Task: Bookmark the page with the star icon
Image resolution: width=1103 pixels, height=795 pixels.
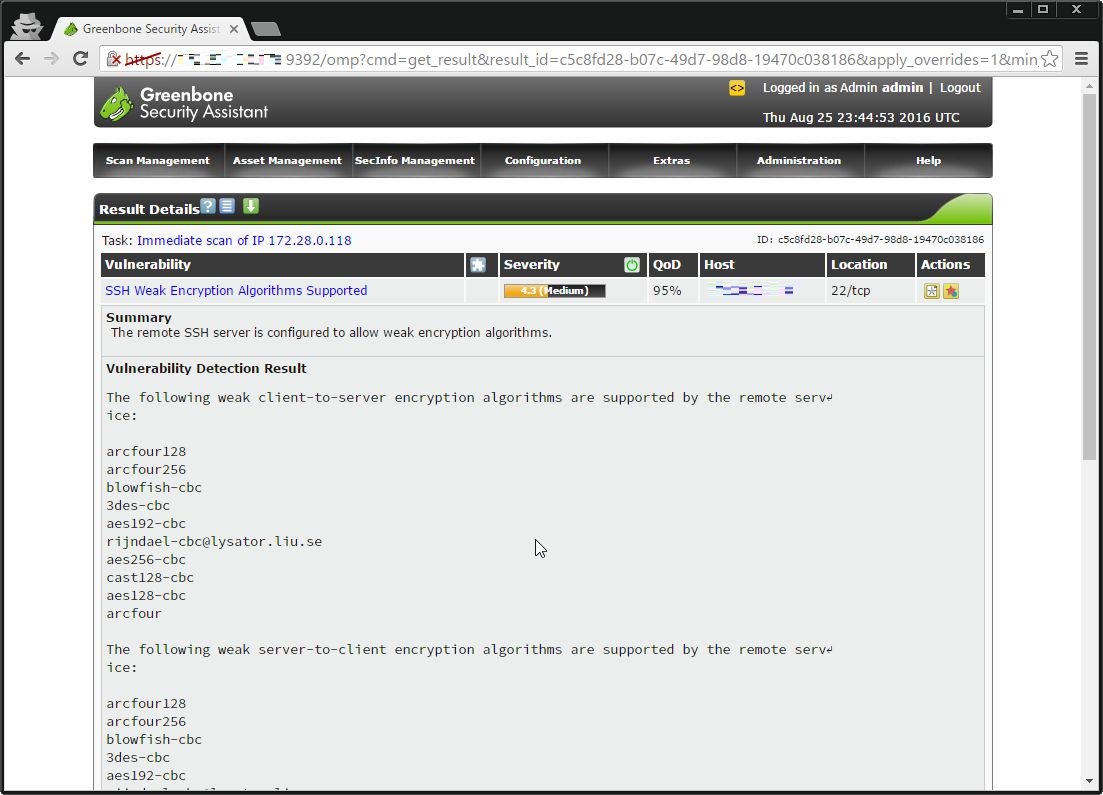Action: tap(1049, 59)
